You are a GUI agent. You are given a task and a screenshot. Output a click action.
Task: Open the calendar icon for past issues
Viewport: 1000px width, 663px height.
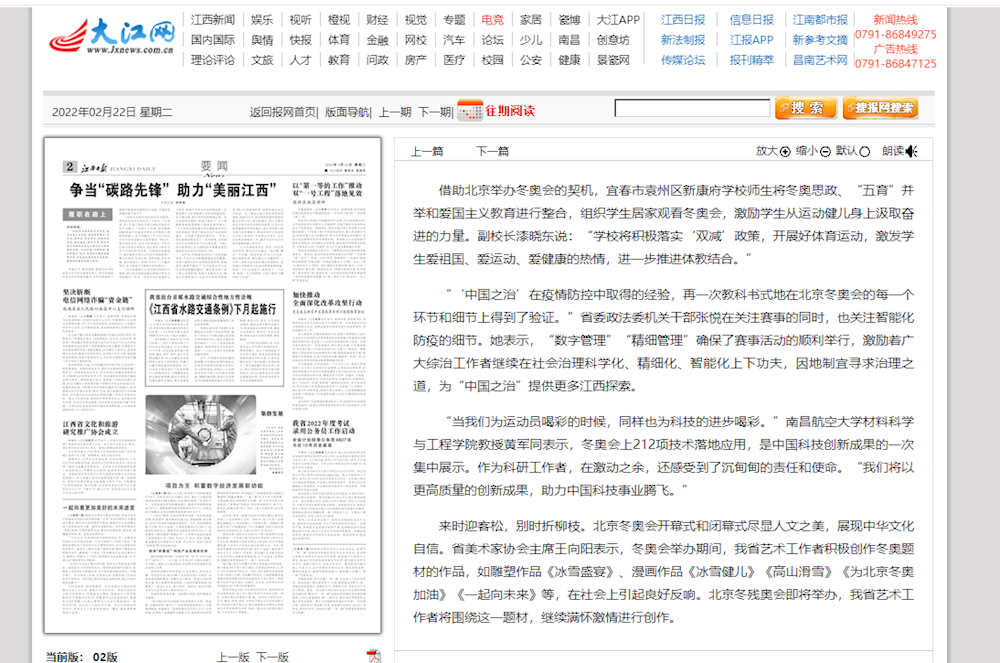[x=469, y=111]
